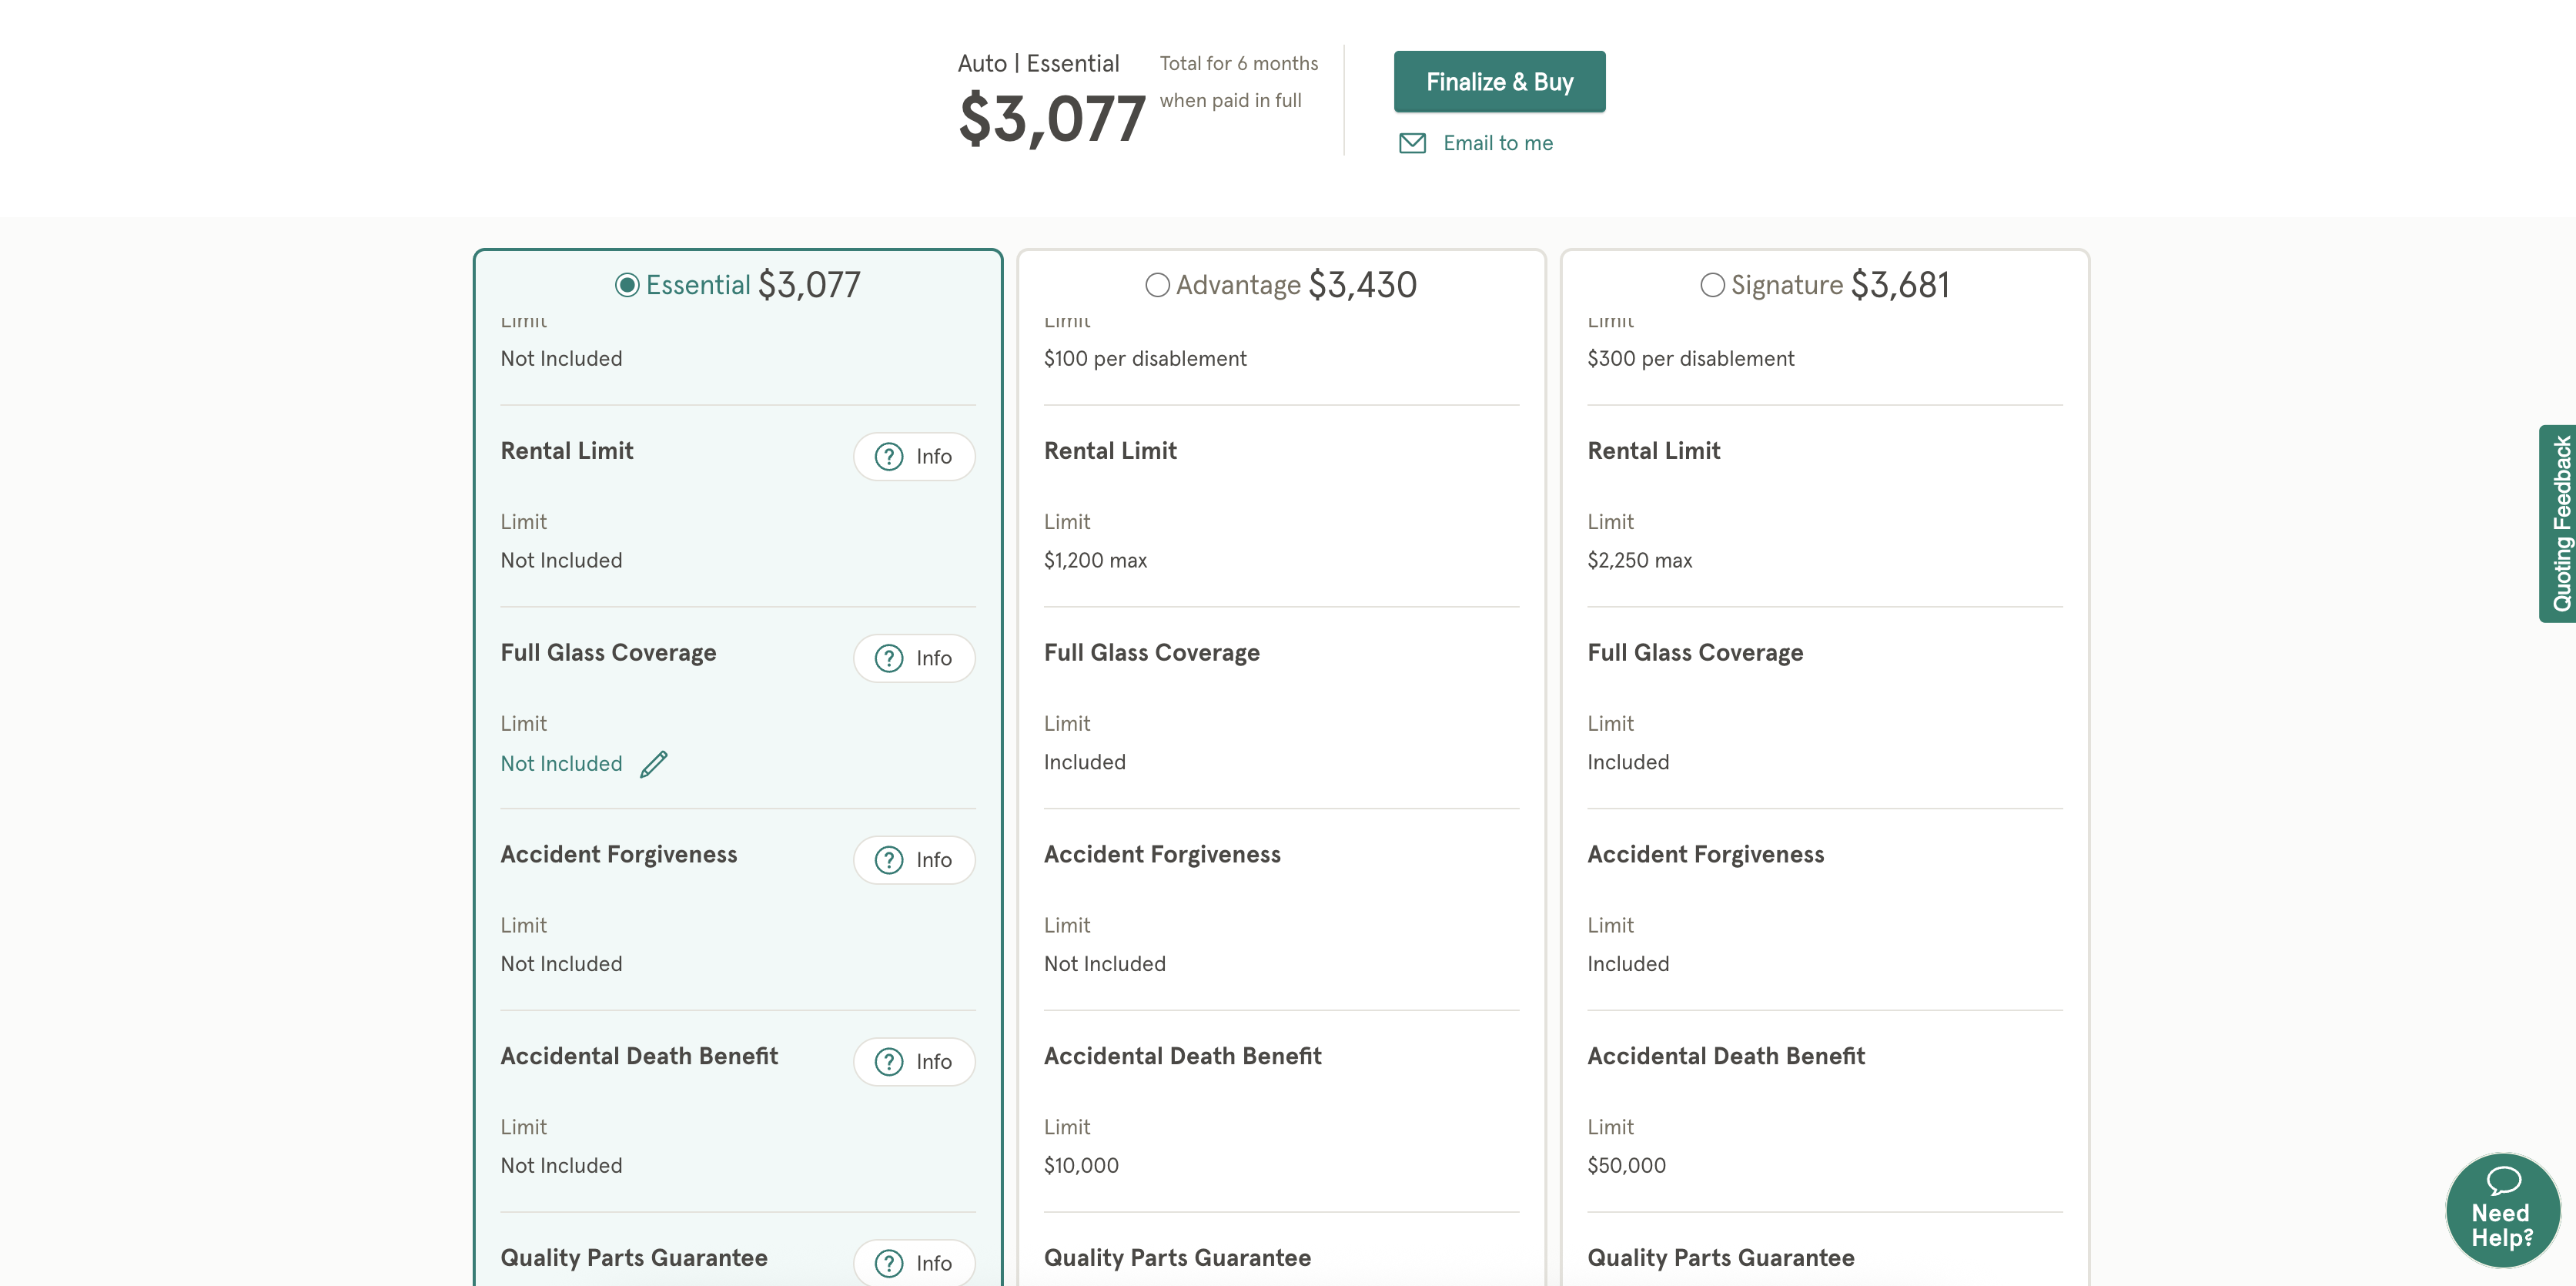Click the pencil edit icon for Full Glass Coverage
The width and height of the screenshot is (2576, 1286).
[654, 764]
